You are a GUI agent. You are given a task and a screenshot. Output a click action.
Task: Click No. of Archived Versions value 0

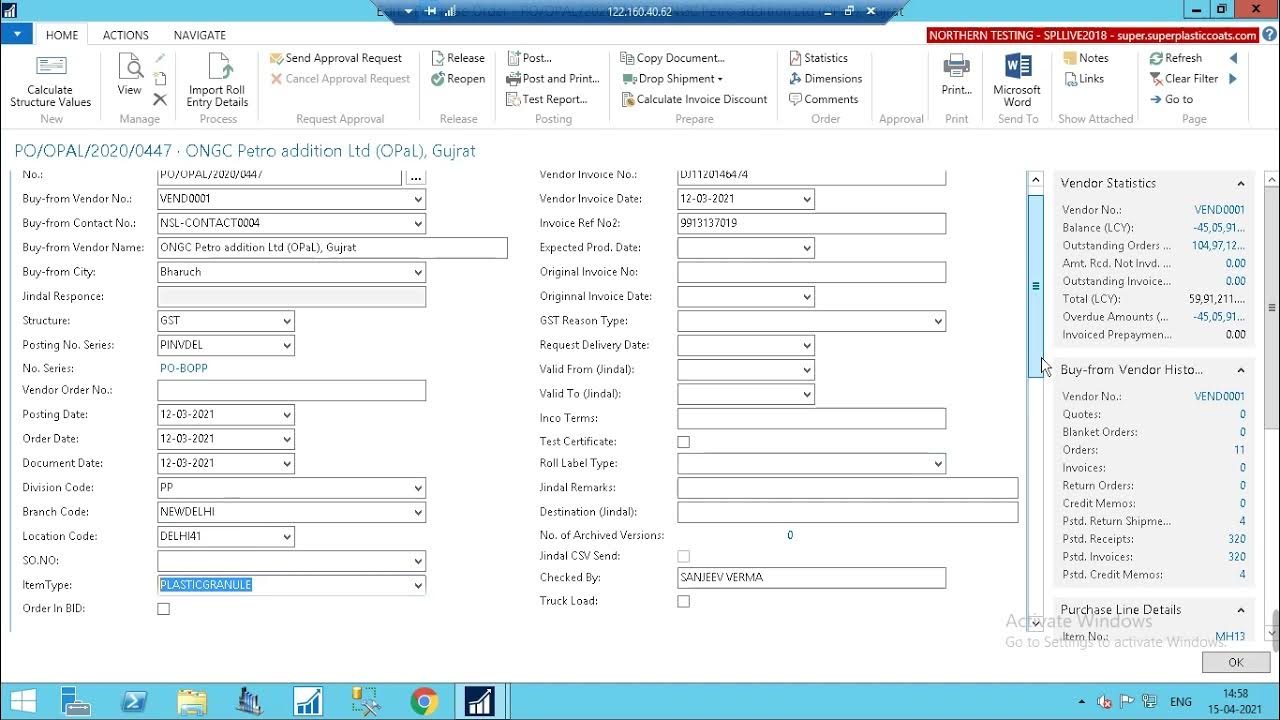coord(790,535)
